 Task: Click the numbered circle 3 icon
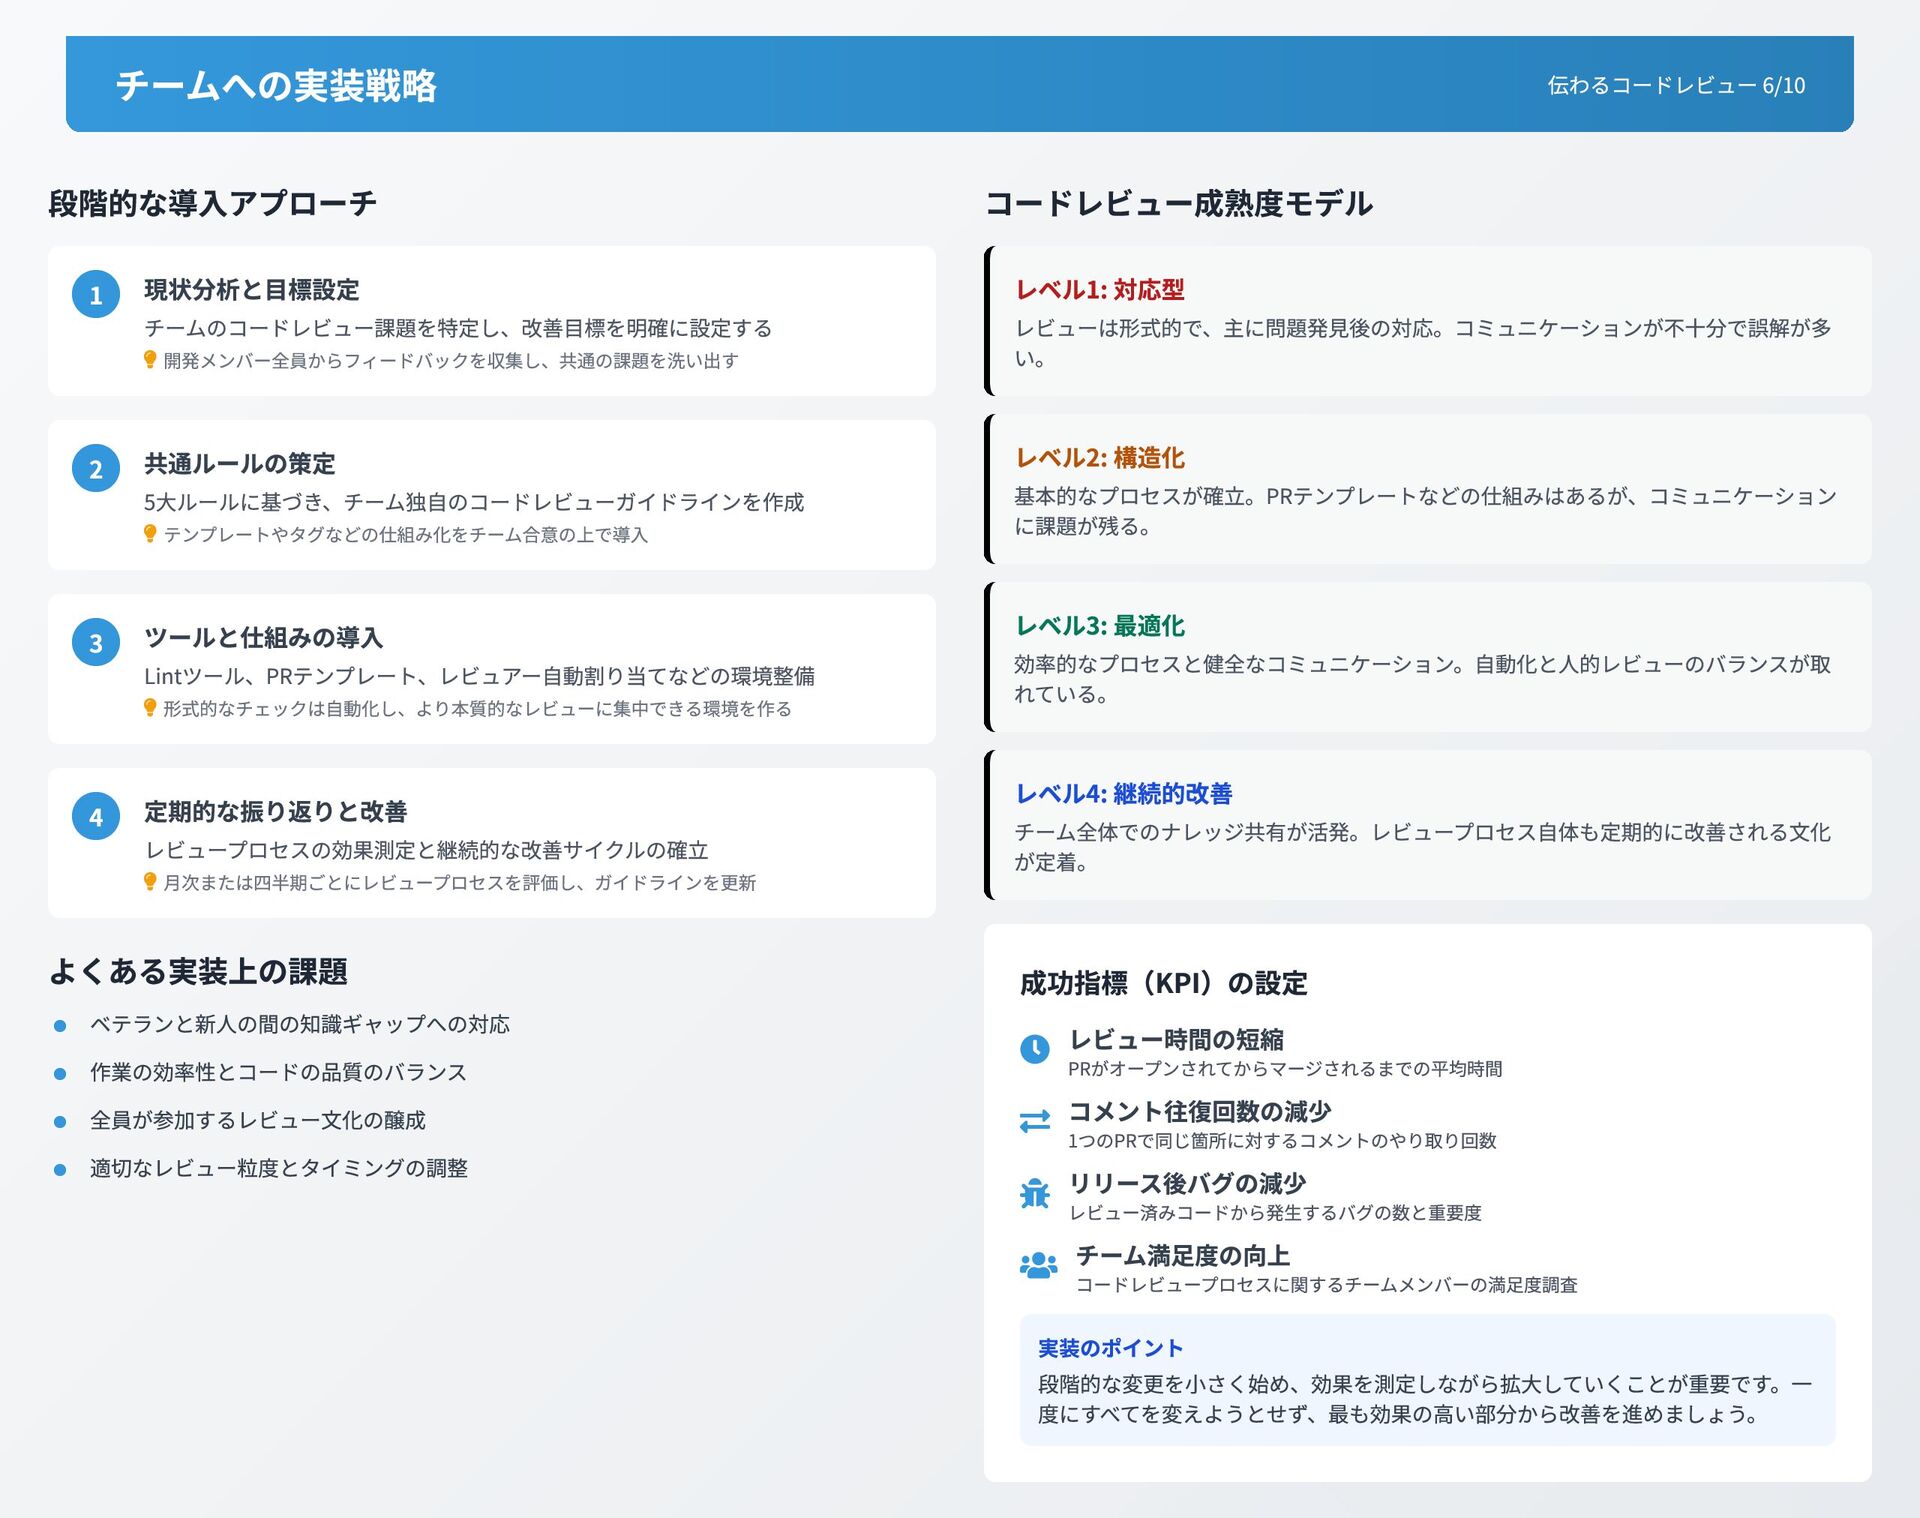pos(96,643)
